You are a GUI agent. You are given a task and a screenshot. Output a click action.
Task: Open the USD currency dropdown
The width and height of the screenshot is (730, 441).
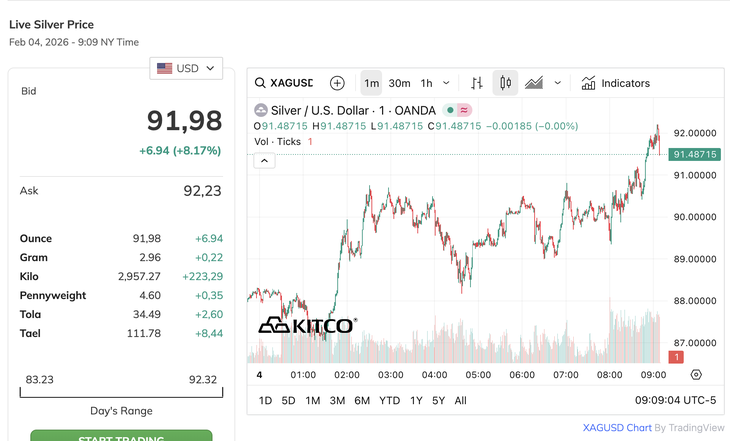click(x=186, y=68)
